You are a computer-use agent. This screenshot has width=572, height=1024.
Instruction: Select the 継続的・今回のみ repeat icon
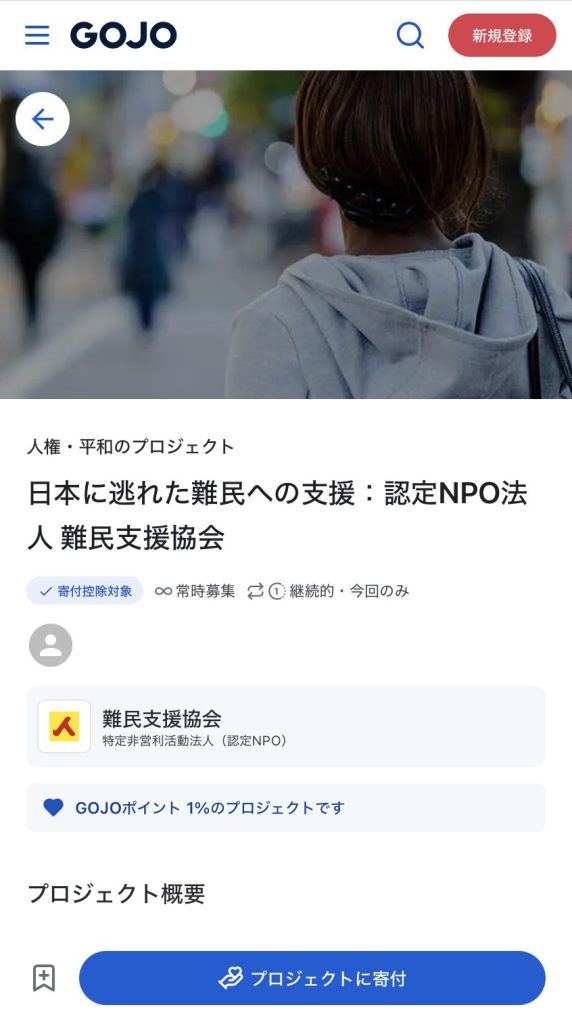255,592
